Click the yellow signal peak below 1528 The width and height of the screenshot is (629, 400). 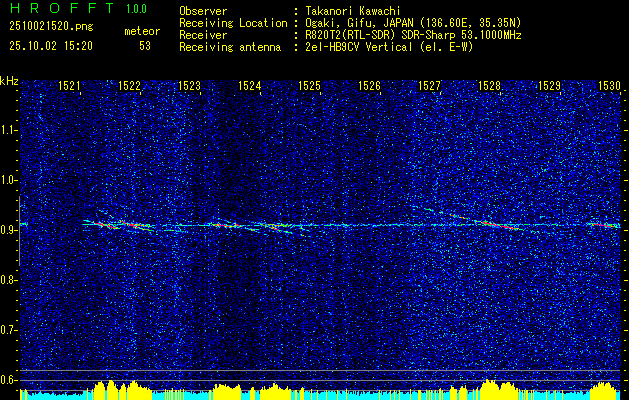click(497, 389)
